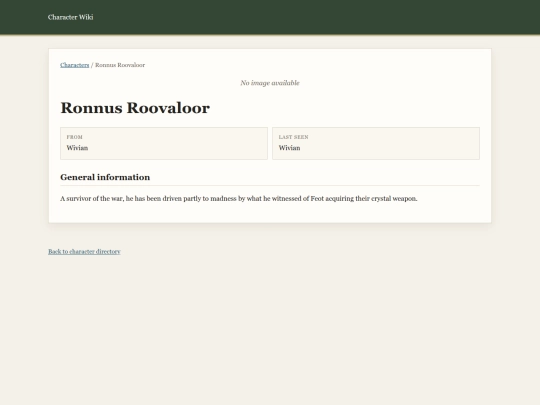Screen dimensions: 540x405
Task: Click the LAST SEEN label
Action: [x=293, y=137]
